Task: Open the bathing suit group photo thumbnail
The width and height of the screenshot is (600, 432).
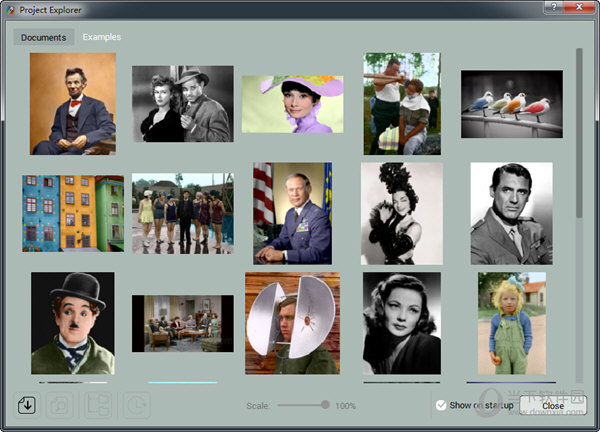Action: [183, 214]
